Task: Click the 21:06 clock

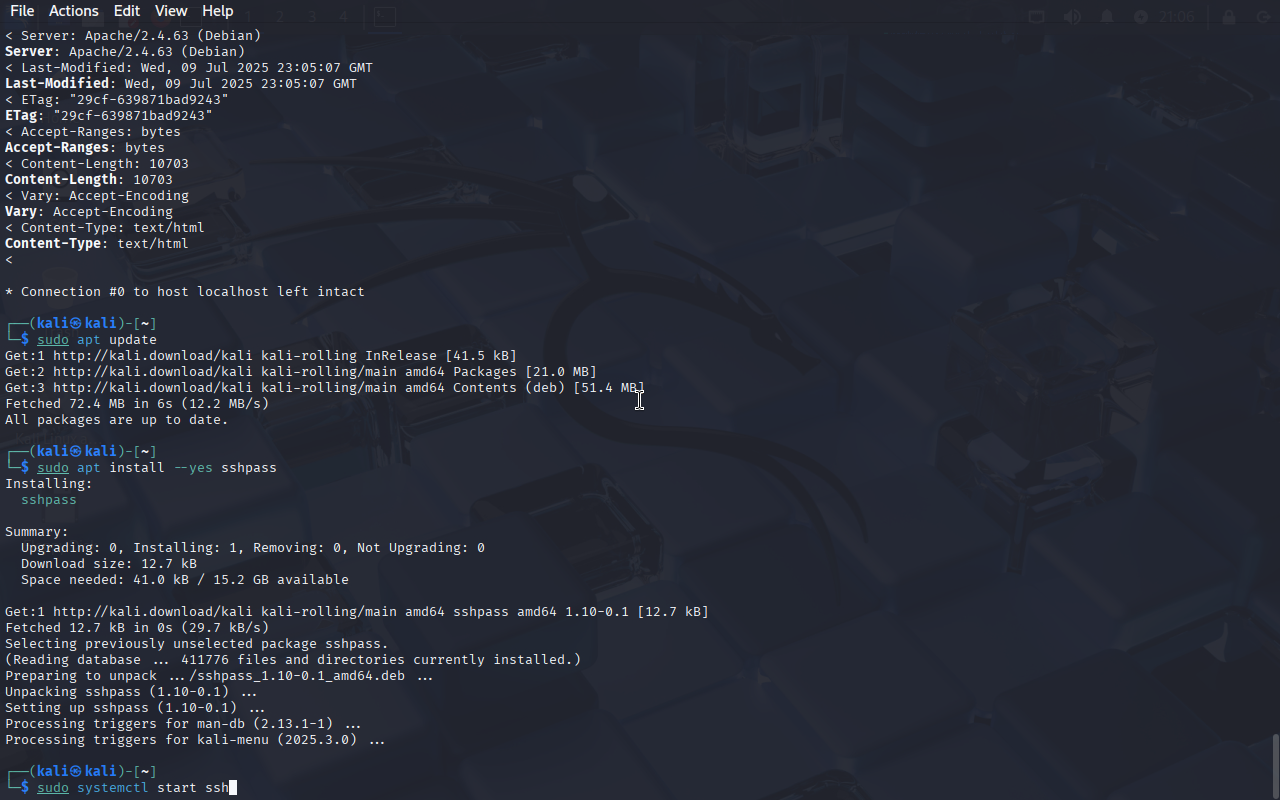Action: click(x=1178, y=17)
